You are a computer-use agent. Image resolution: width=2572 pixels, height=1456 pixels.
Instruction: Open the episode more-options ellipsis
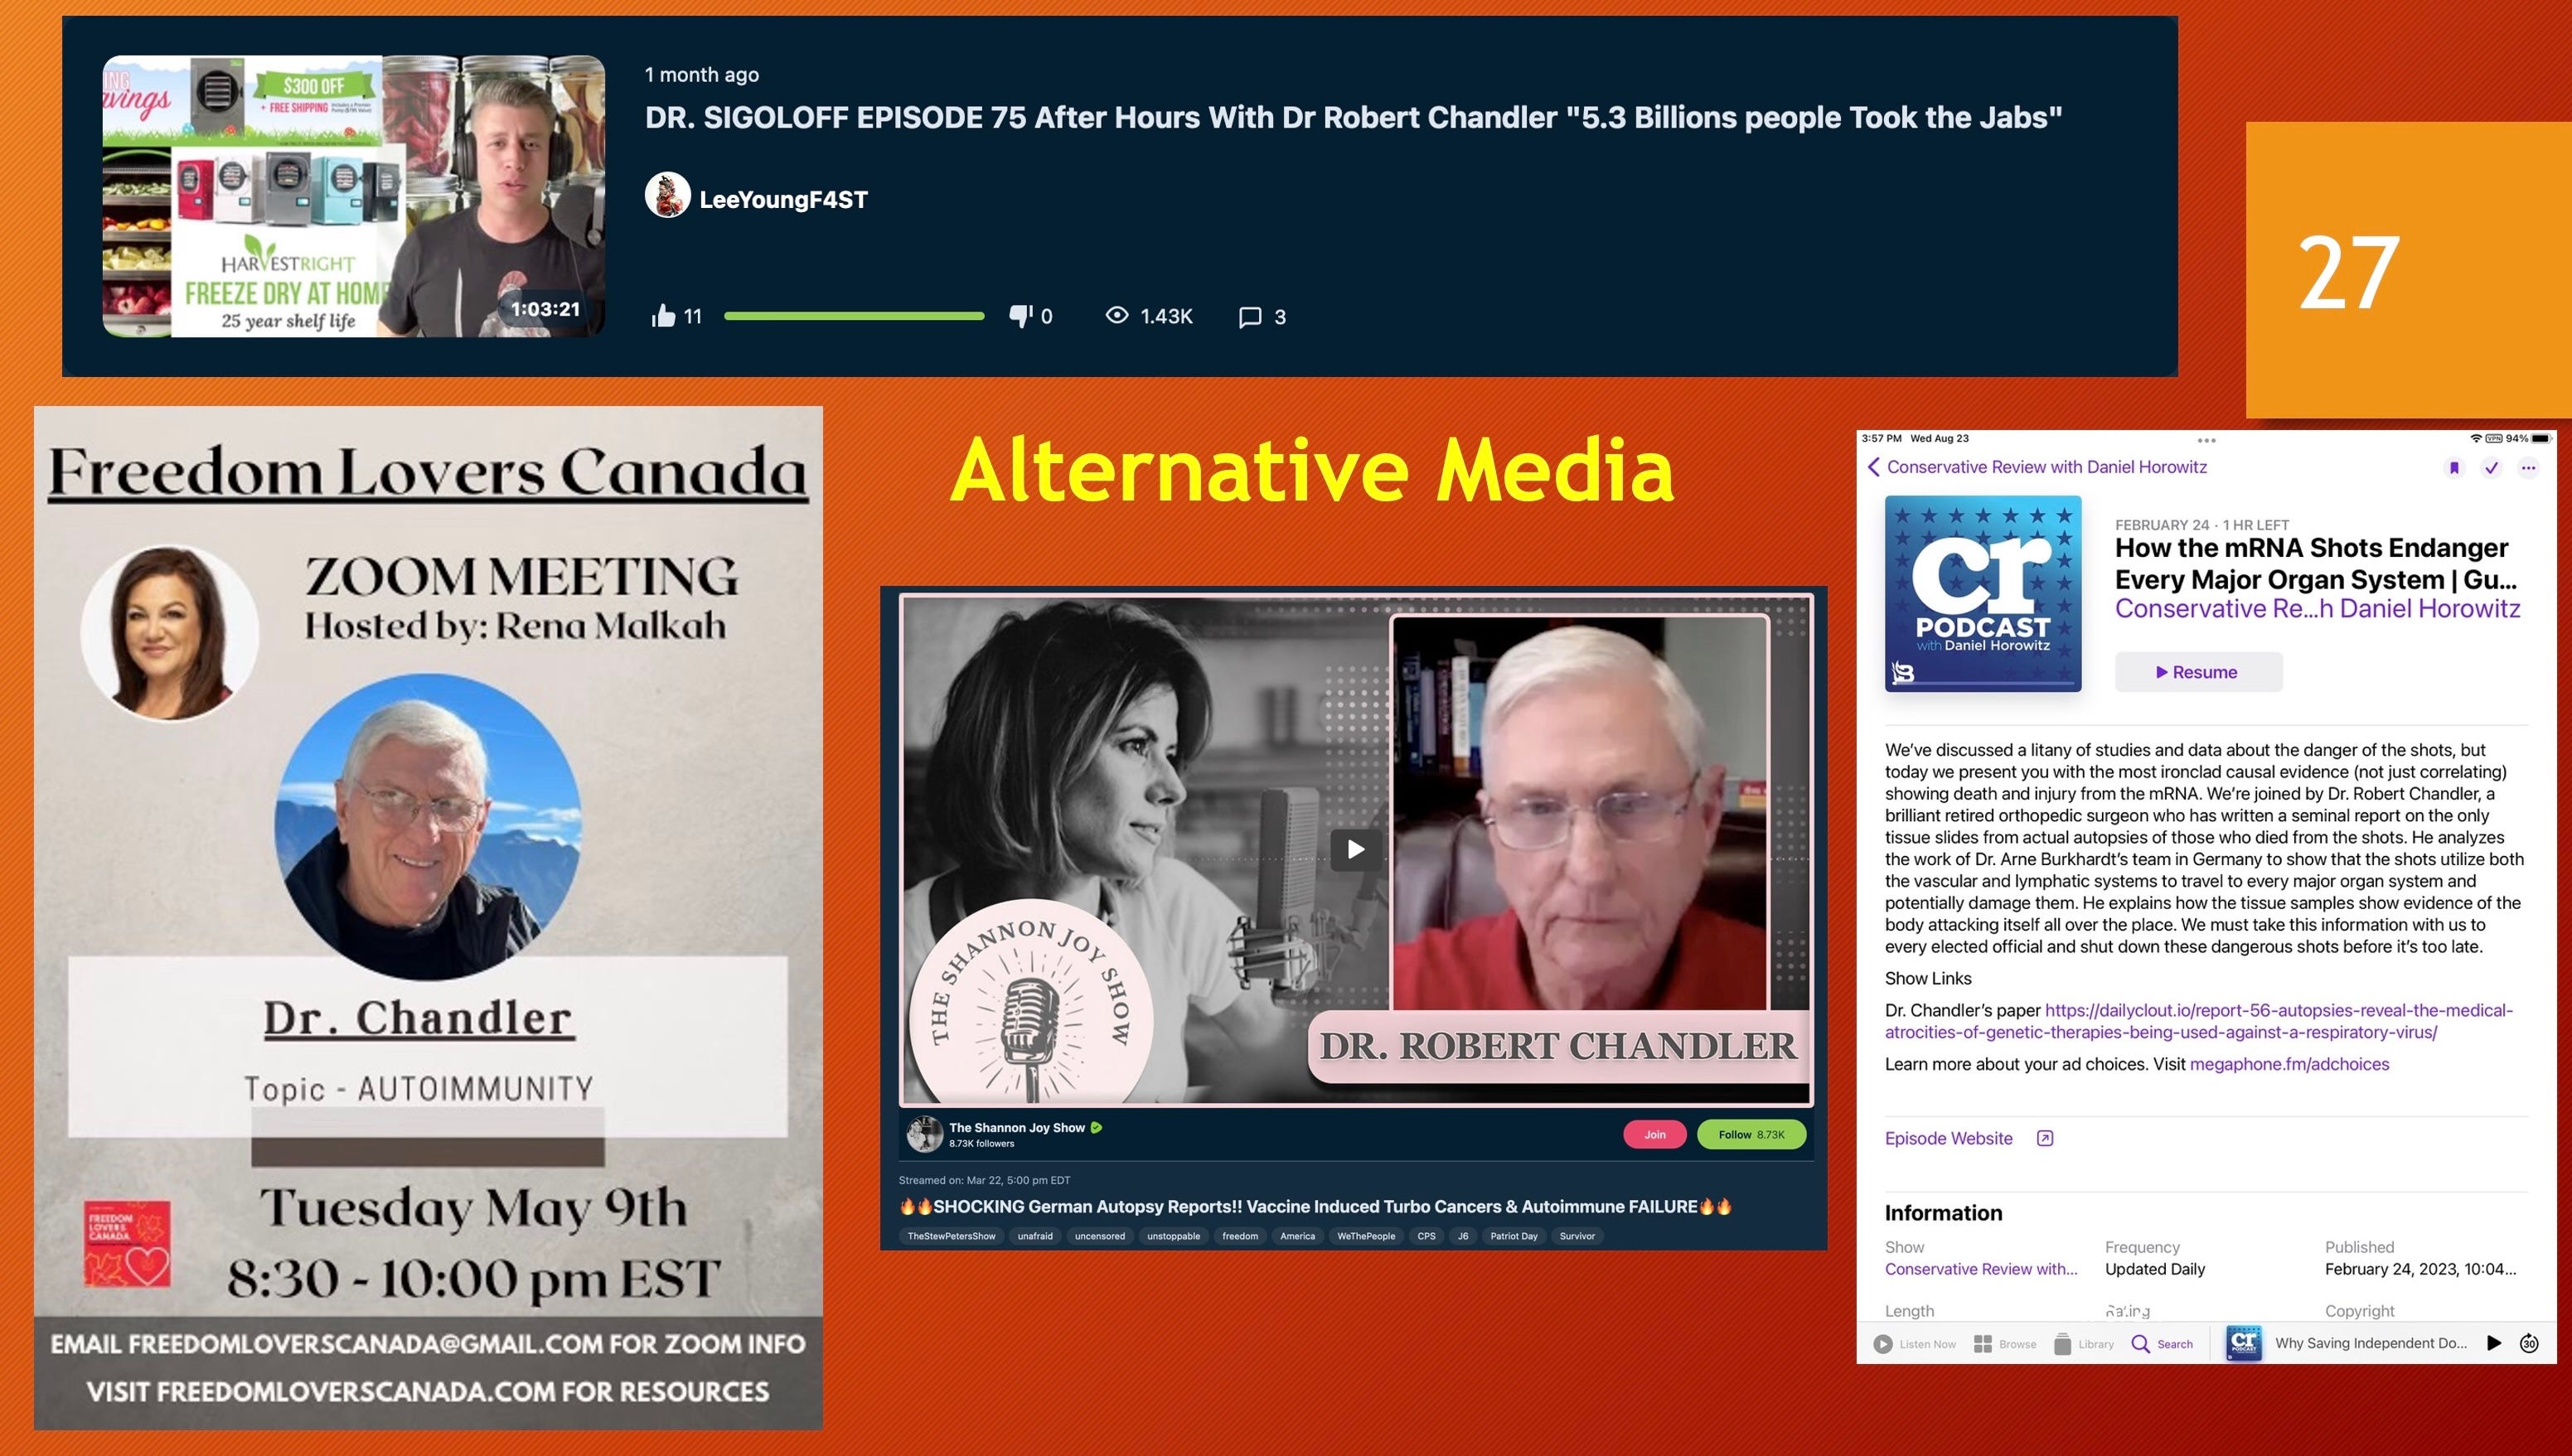point(2529,467)
